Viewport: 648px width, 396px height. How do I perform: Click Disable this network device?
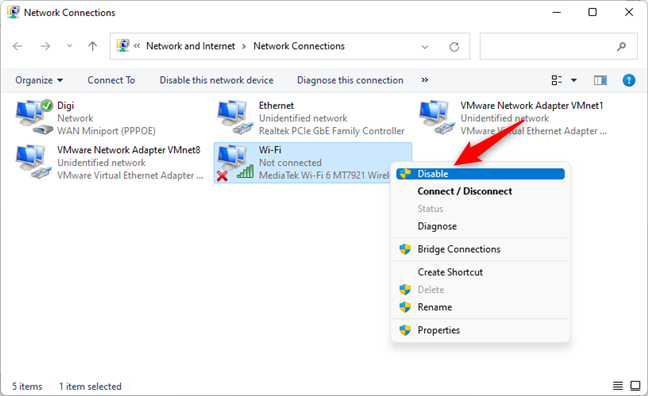point(217,80)
